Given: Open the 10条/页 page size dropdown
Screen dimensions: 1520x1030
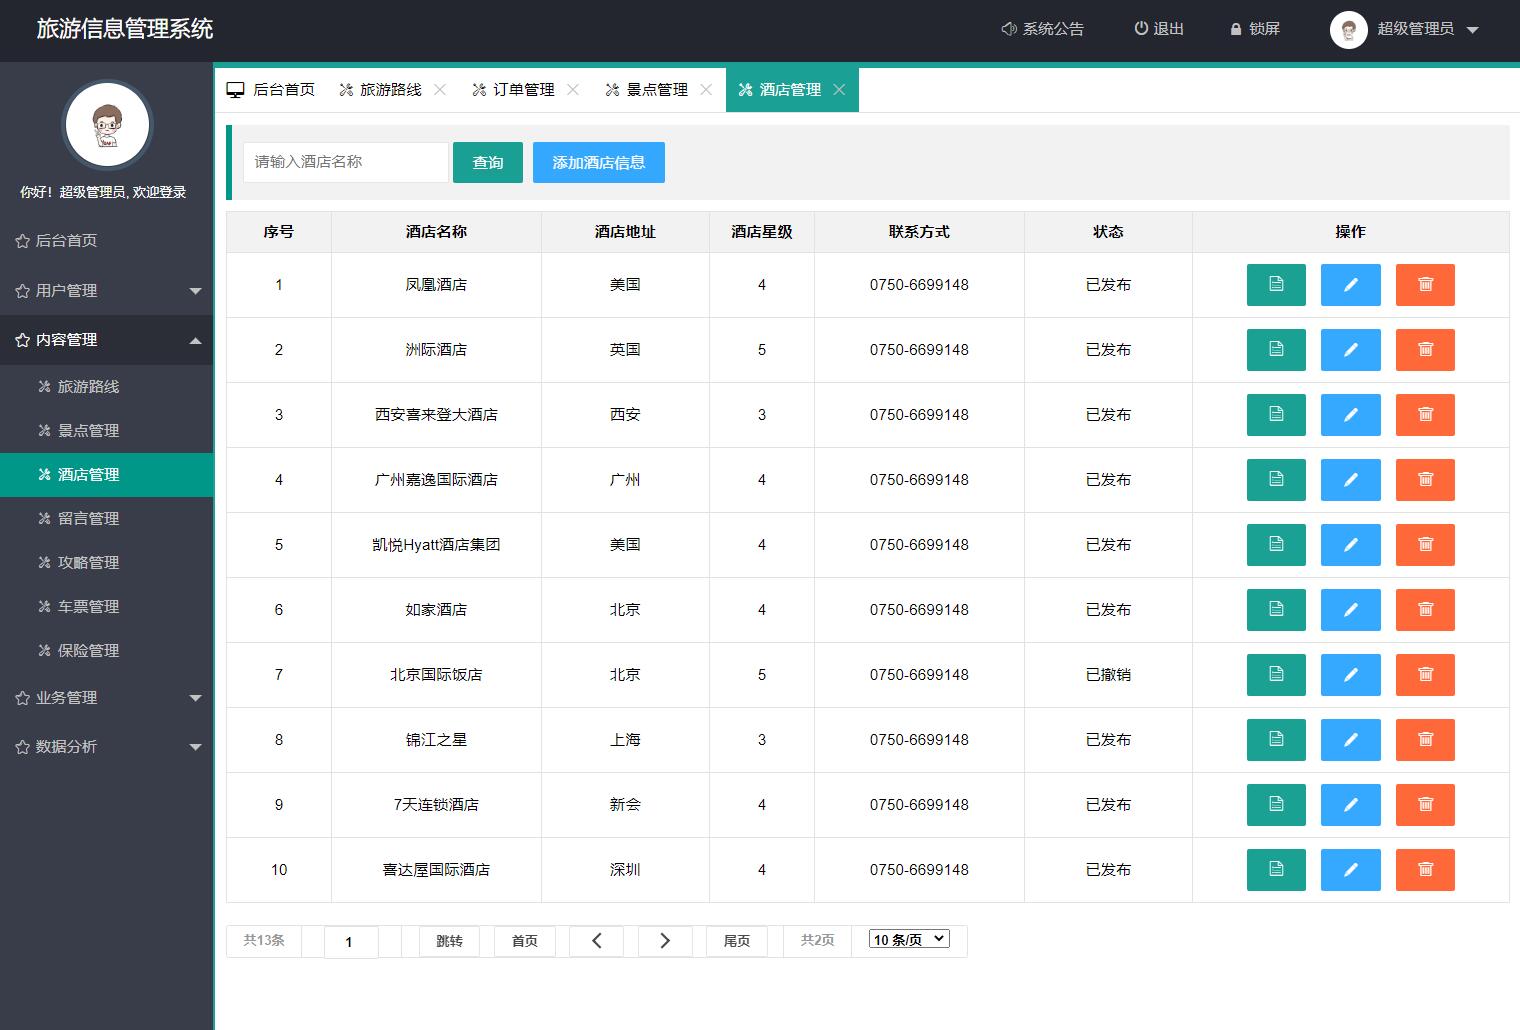Looking at the screenshot, I should pyautogui.click(x=907, y=939).
